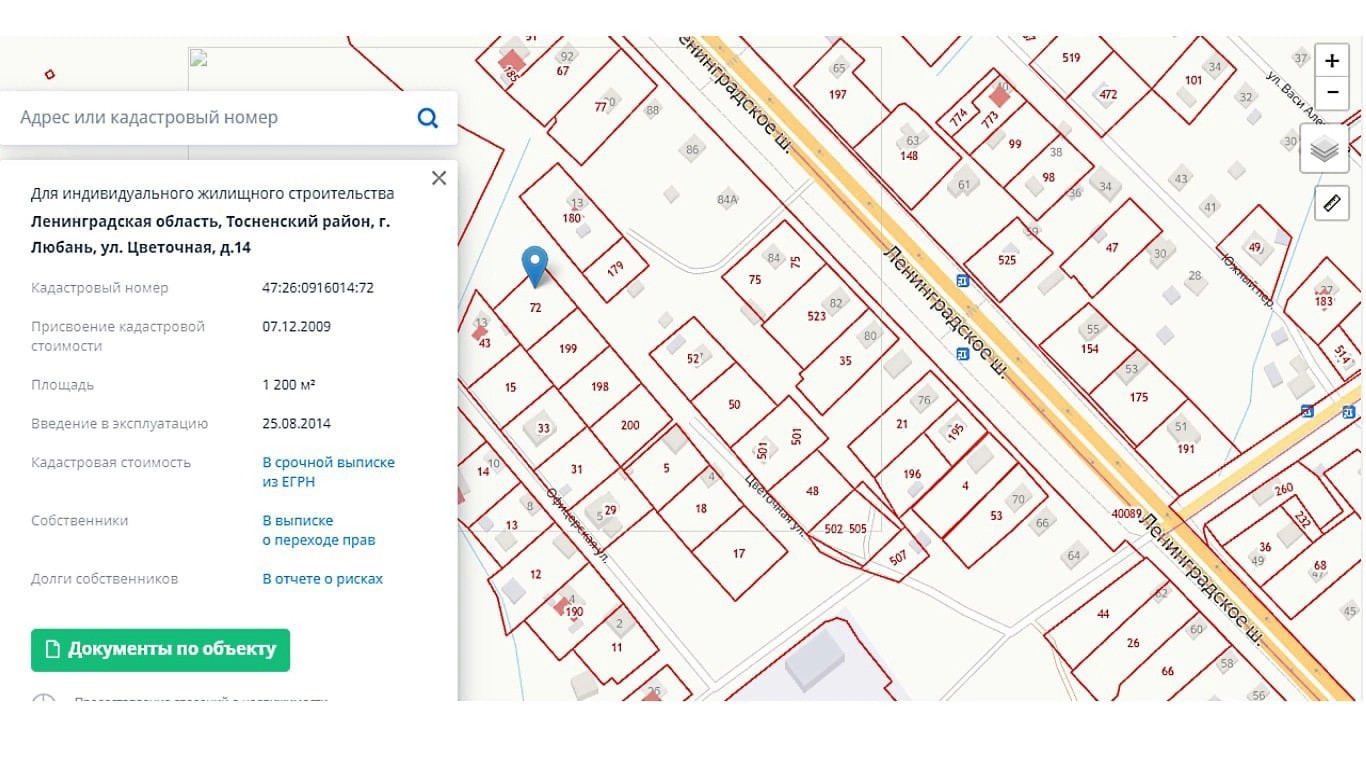Open the 'В выписке о переходе прав' link
This screenshot has width=1366, height=768.
pos(318,530)
